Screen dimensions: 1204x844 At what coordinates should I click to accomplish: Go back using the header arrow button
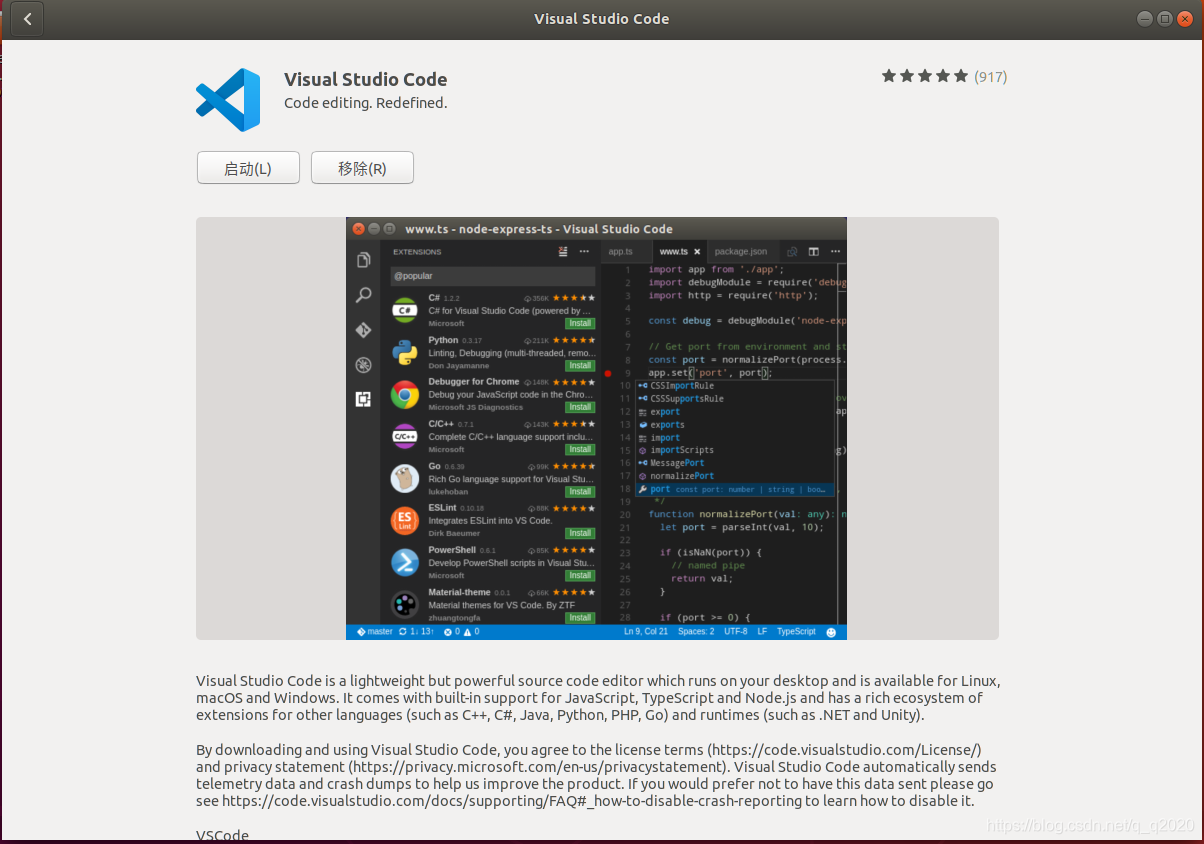click(27, 19)
